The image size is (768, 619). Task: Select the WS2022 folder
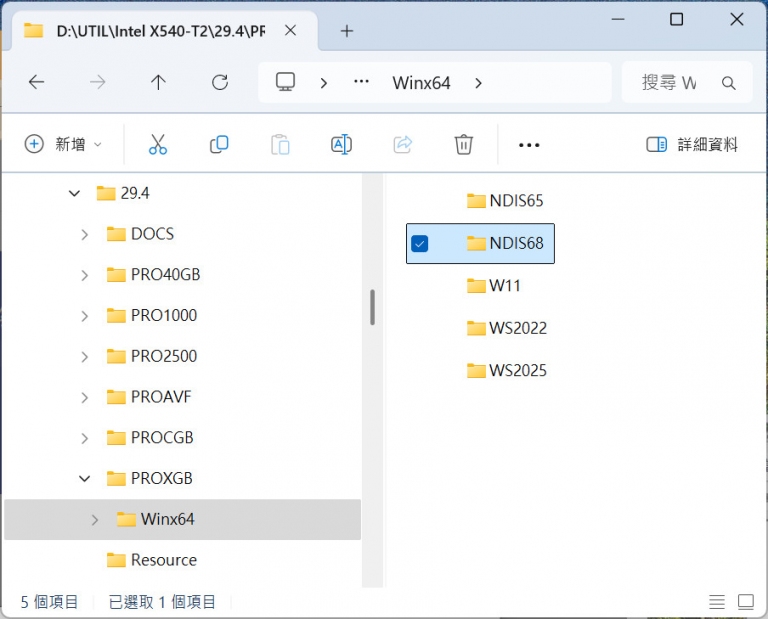coord(506,328)
